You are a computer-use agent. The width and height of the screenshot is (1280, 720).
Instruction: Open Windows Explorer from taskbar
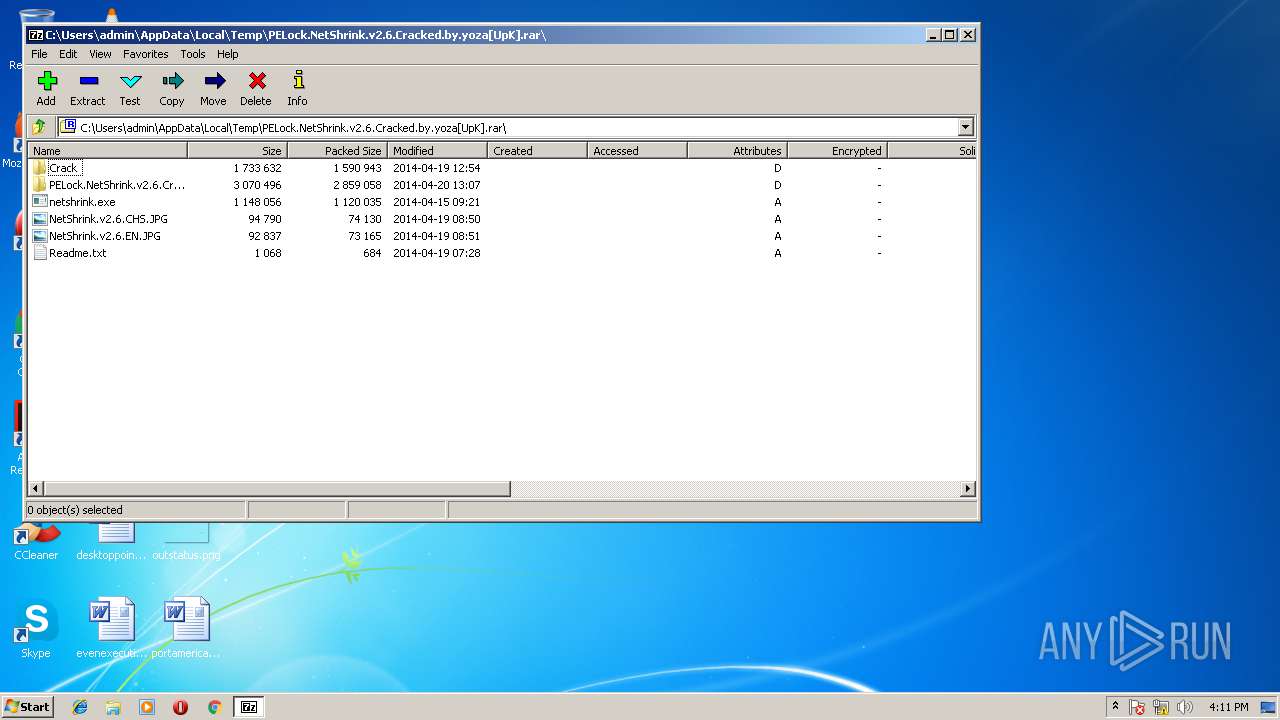click(x=113, y=707)
